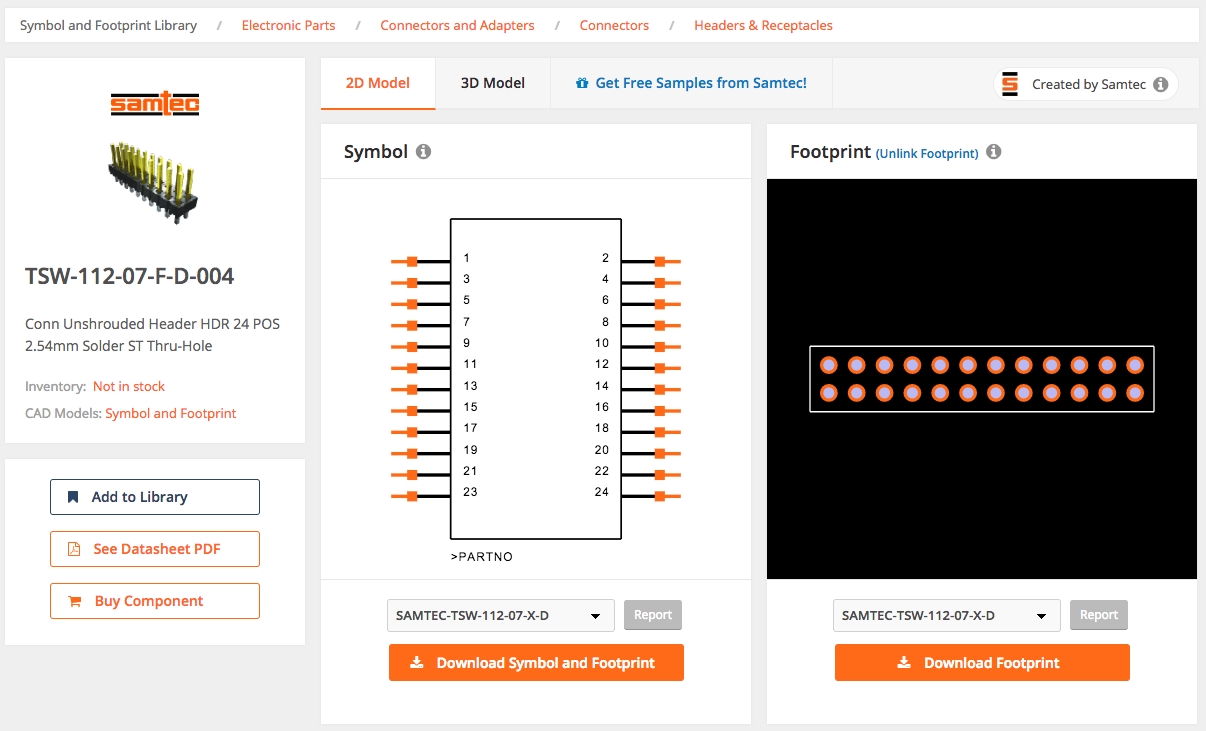Open Get Free Samples from Samtec tab

[x=691, y=83]
